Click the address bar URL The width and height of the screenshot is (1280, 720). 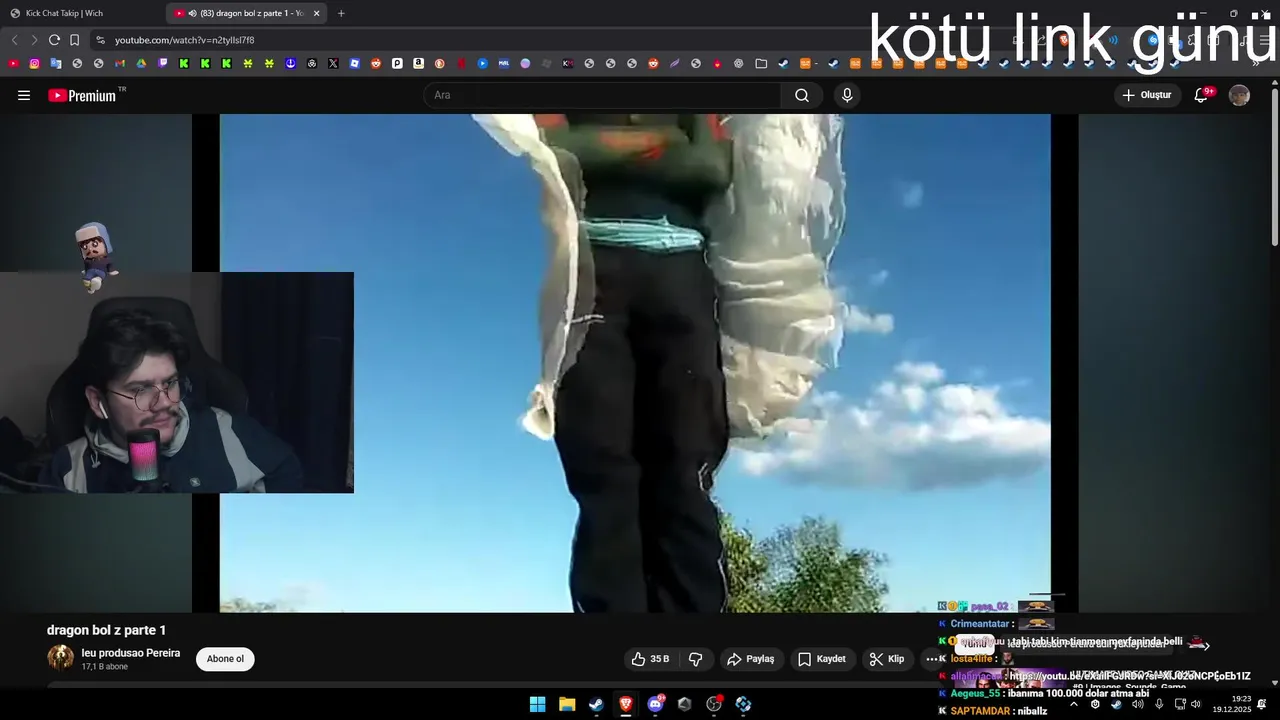click(185, 40)
